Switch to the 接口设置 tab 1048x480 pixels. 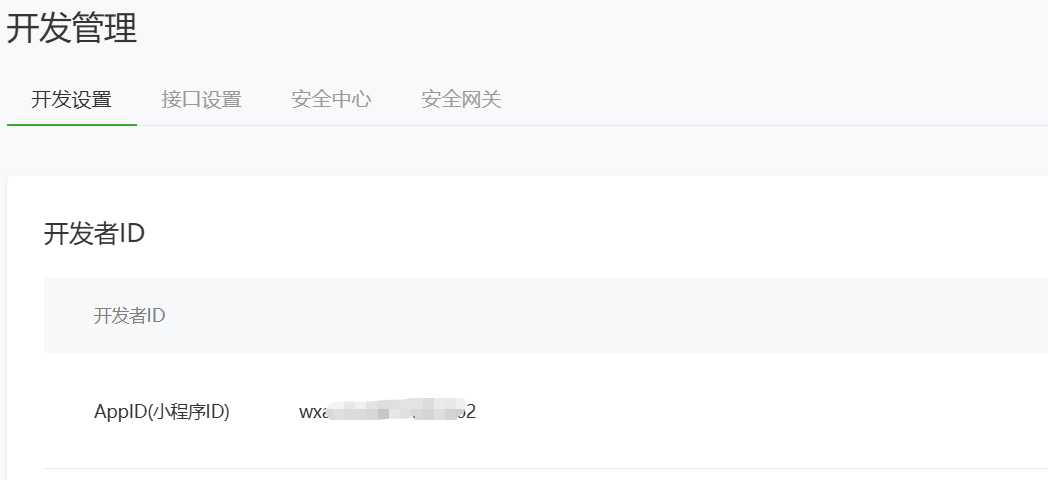(x=201, y=100)
